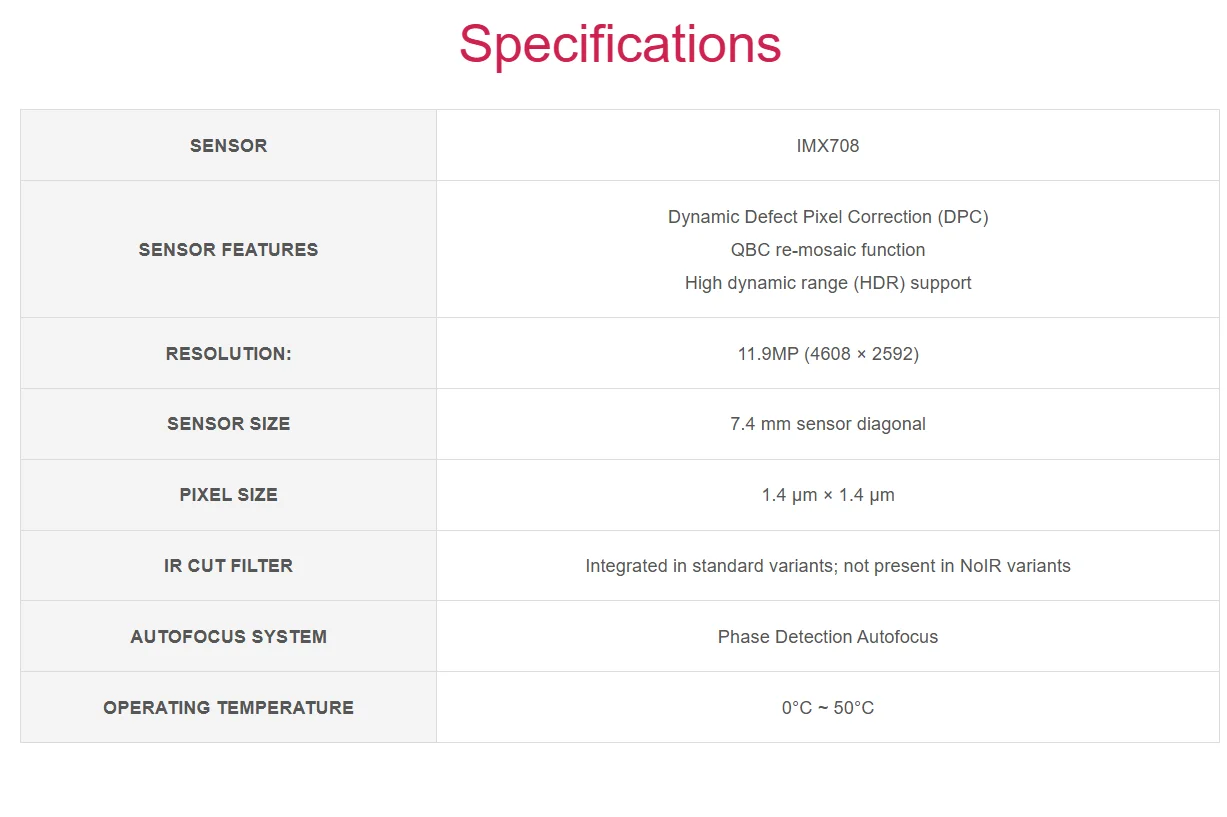Click the 0°C ~ 50°C temperature value
1227x817 pixels.
pyautogui.click(x=828, y=708)
